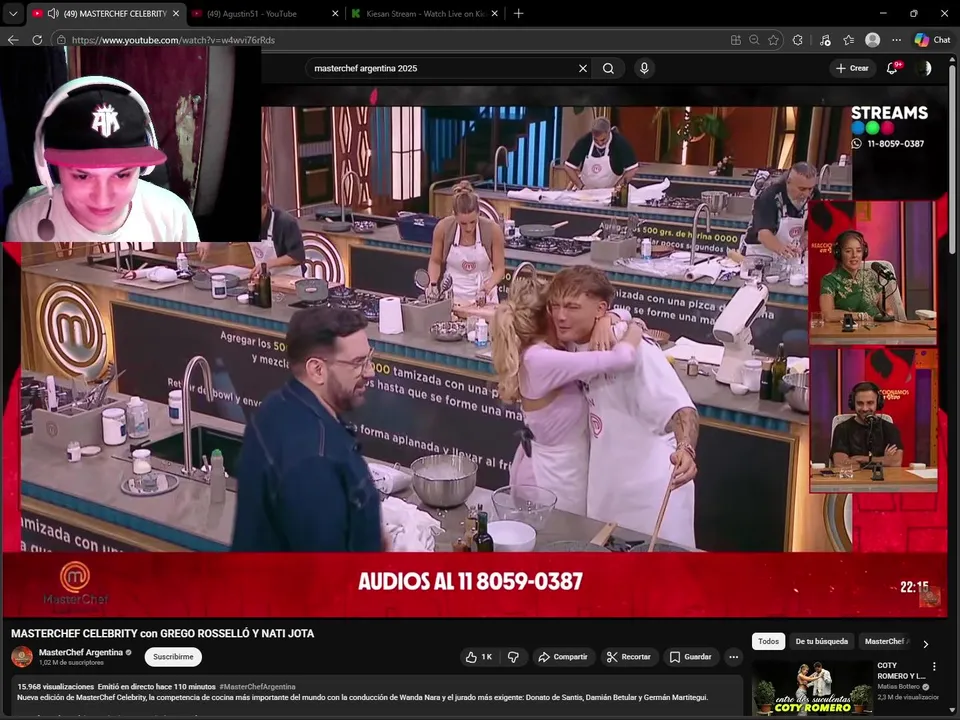Show more filter chips arrow
Viewport: 960px width, 720px height.
(926, 644)
